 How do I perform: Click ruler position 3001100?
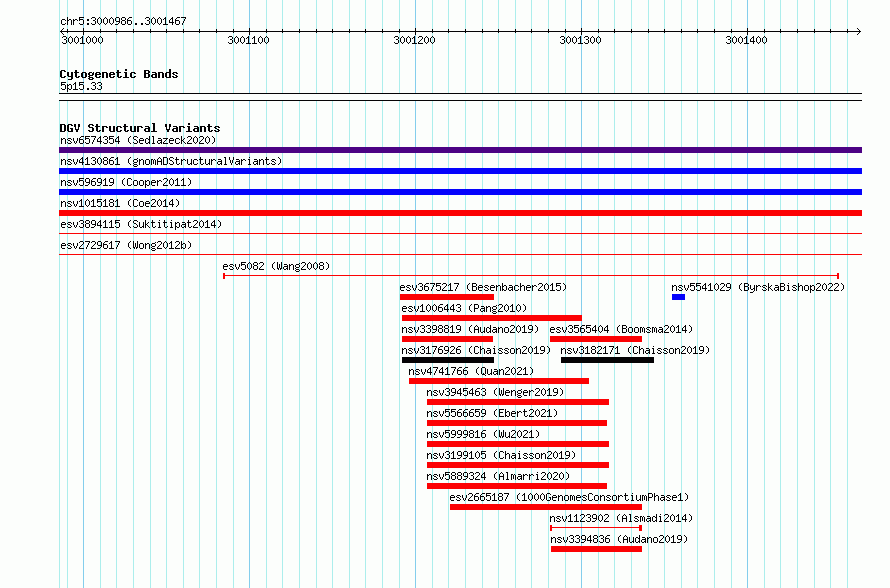(248, 40)
